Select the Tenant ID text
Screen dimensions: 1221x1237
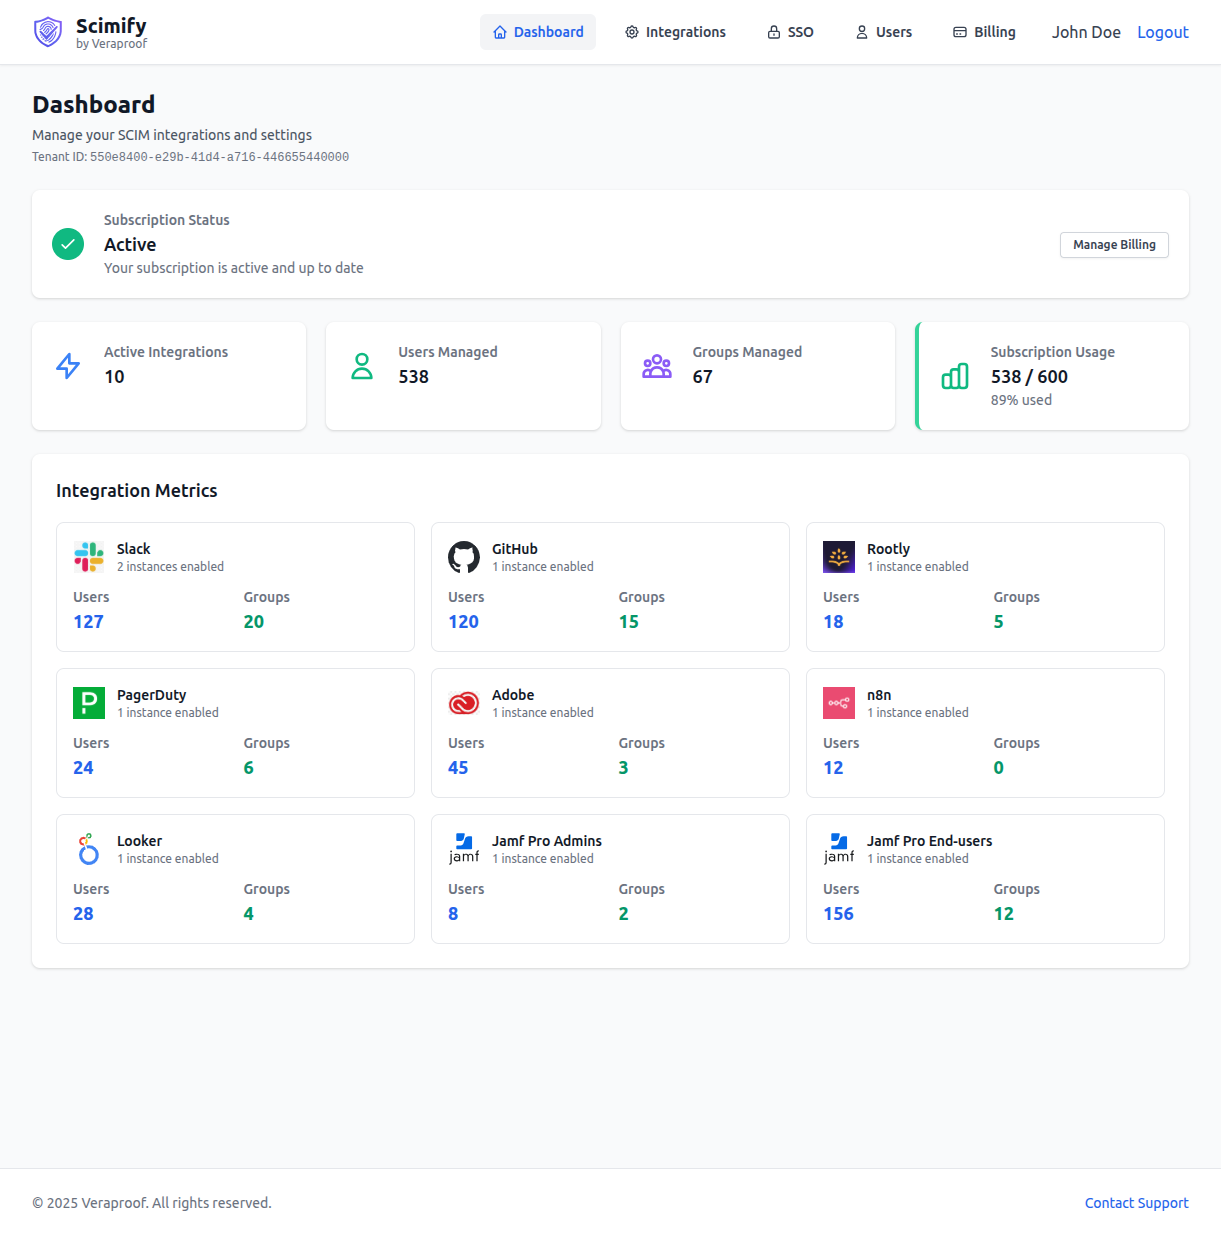[190, 157]
